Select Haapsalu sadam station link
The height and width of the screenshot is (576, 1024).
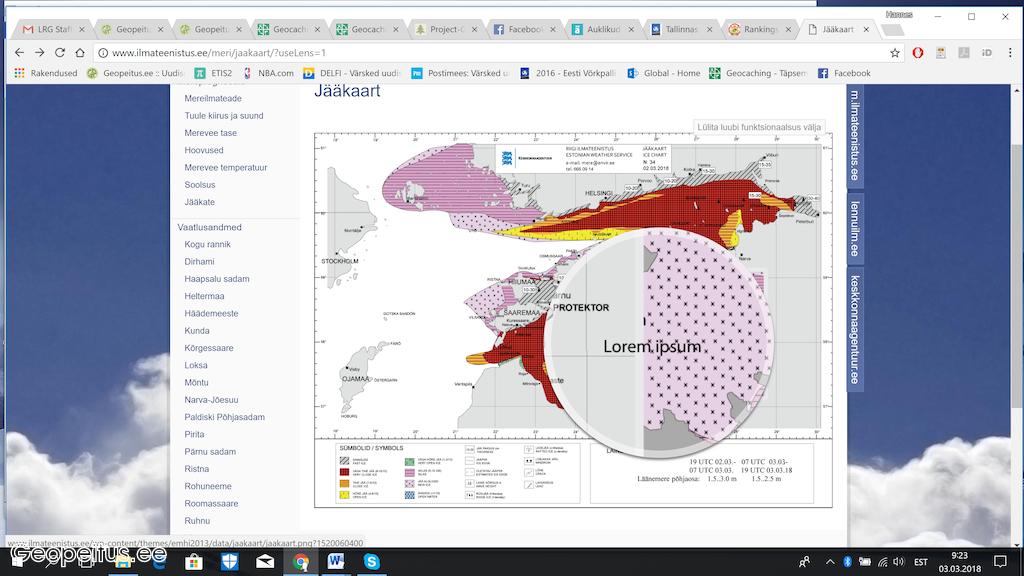pos(217,279)
